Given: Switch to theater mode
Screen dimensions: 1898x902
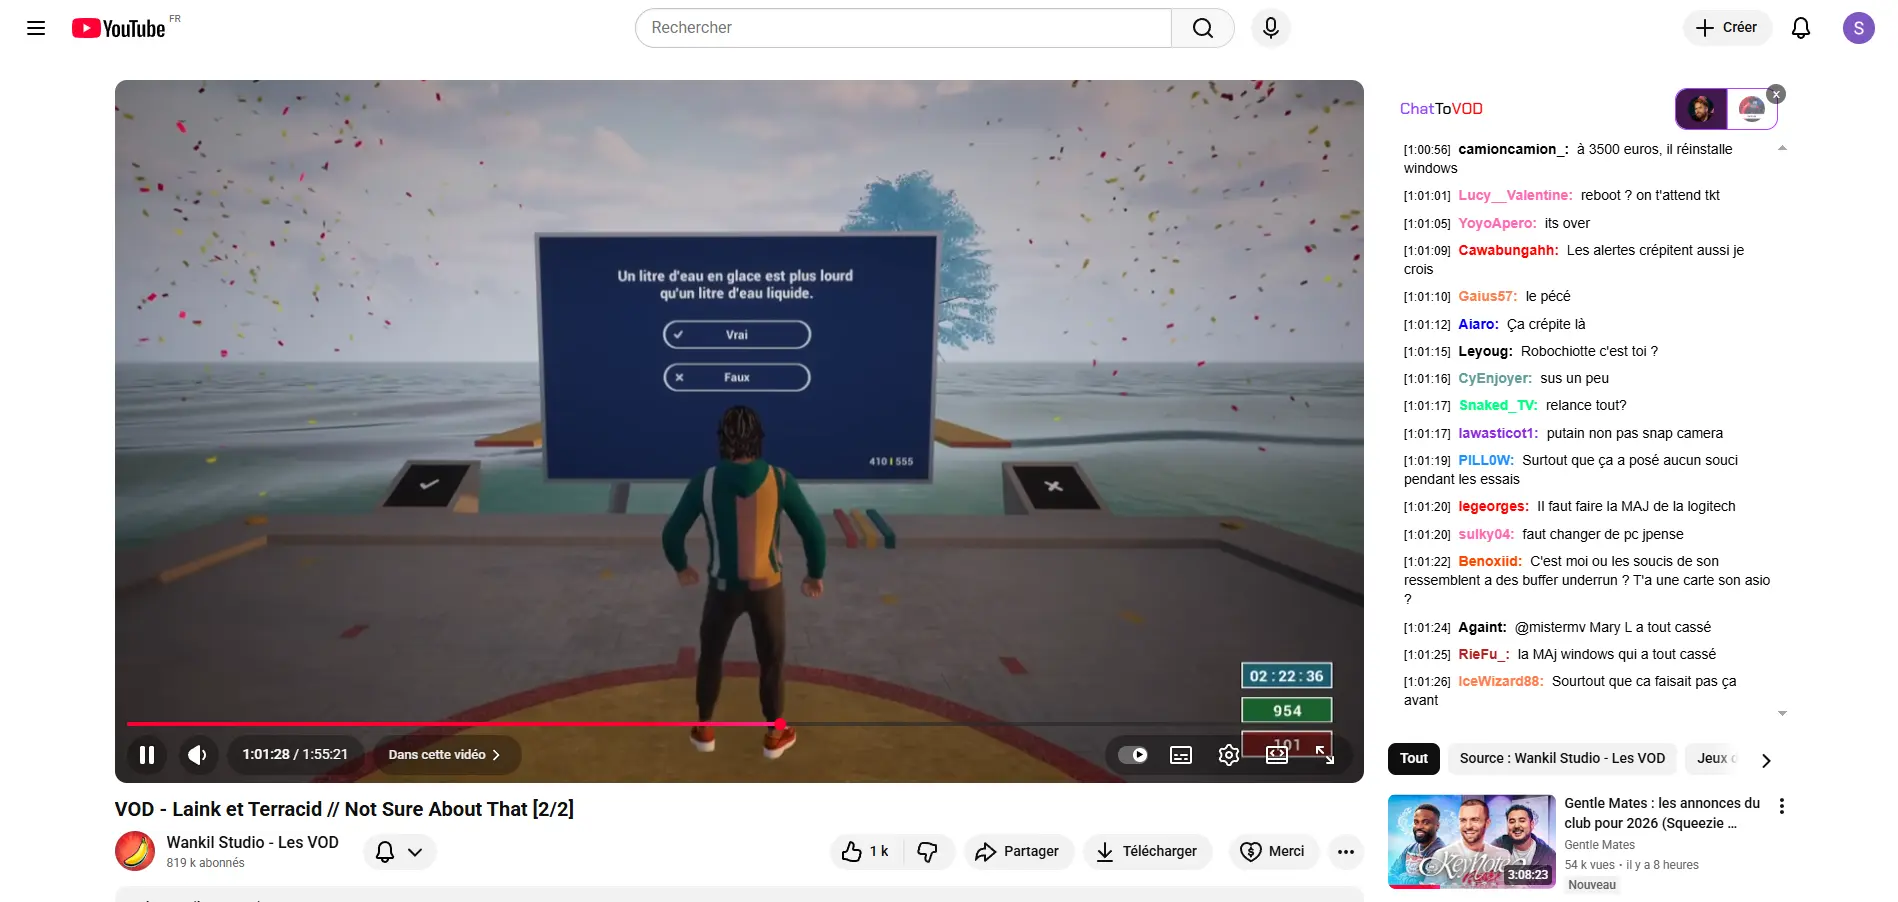Looking at the screenshot, I should click(1277, 755).
